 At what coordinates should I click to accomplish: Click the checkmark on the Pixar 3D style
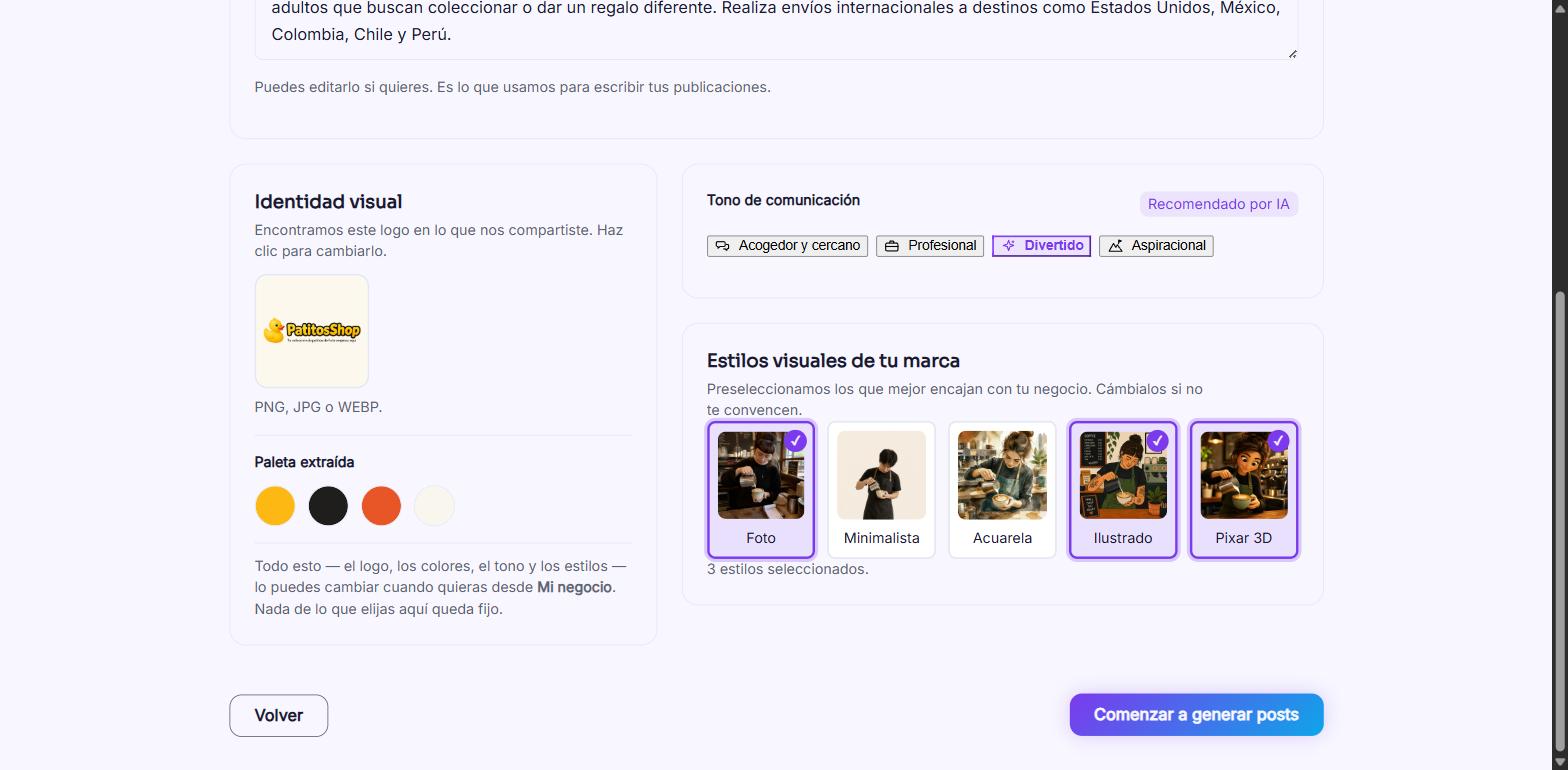(1278, 441)
